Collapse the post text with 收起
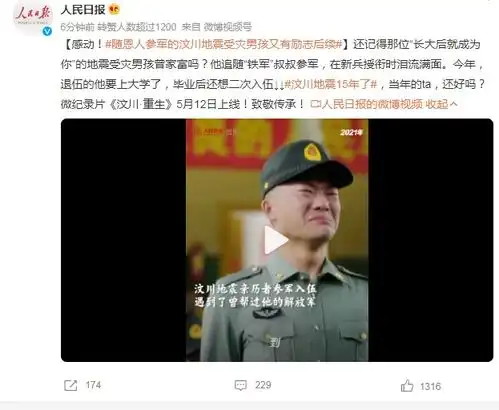Viewport: 499px width, 410px height. pyautogui.click(x=441, y=104)
